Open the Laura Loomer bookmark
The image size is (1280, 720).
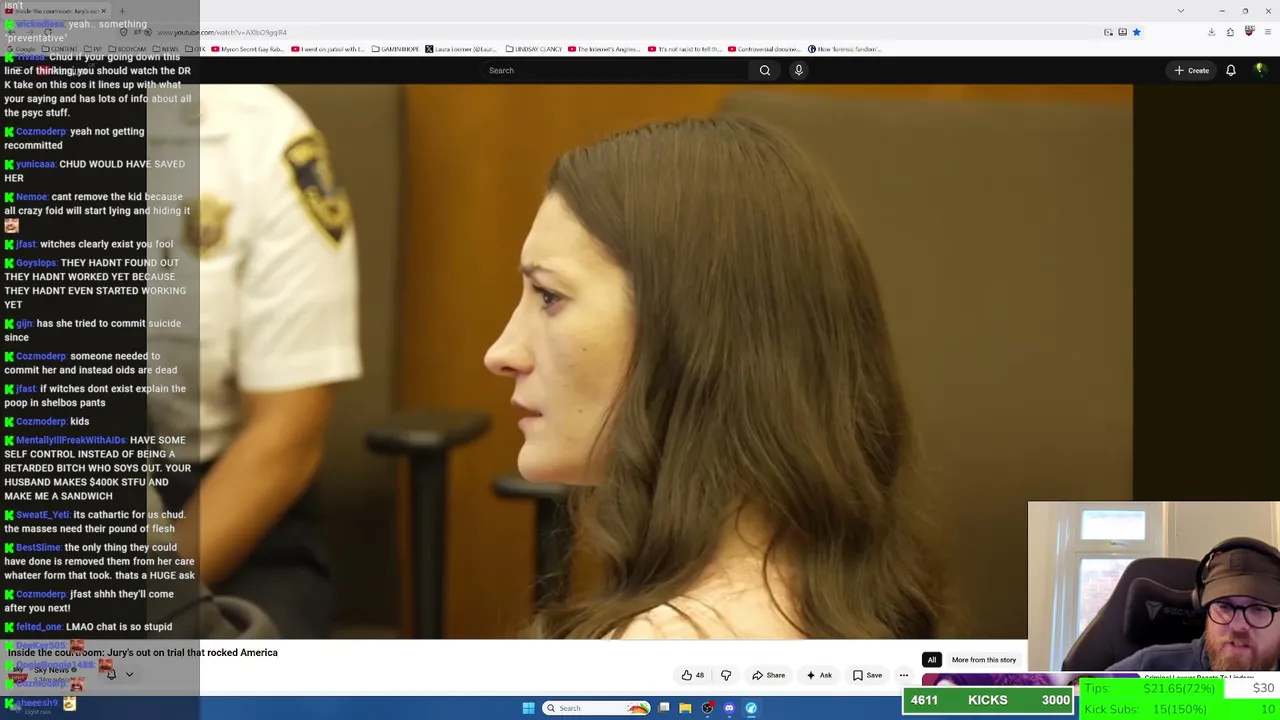(x=460, y=49)
